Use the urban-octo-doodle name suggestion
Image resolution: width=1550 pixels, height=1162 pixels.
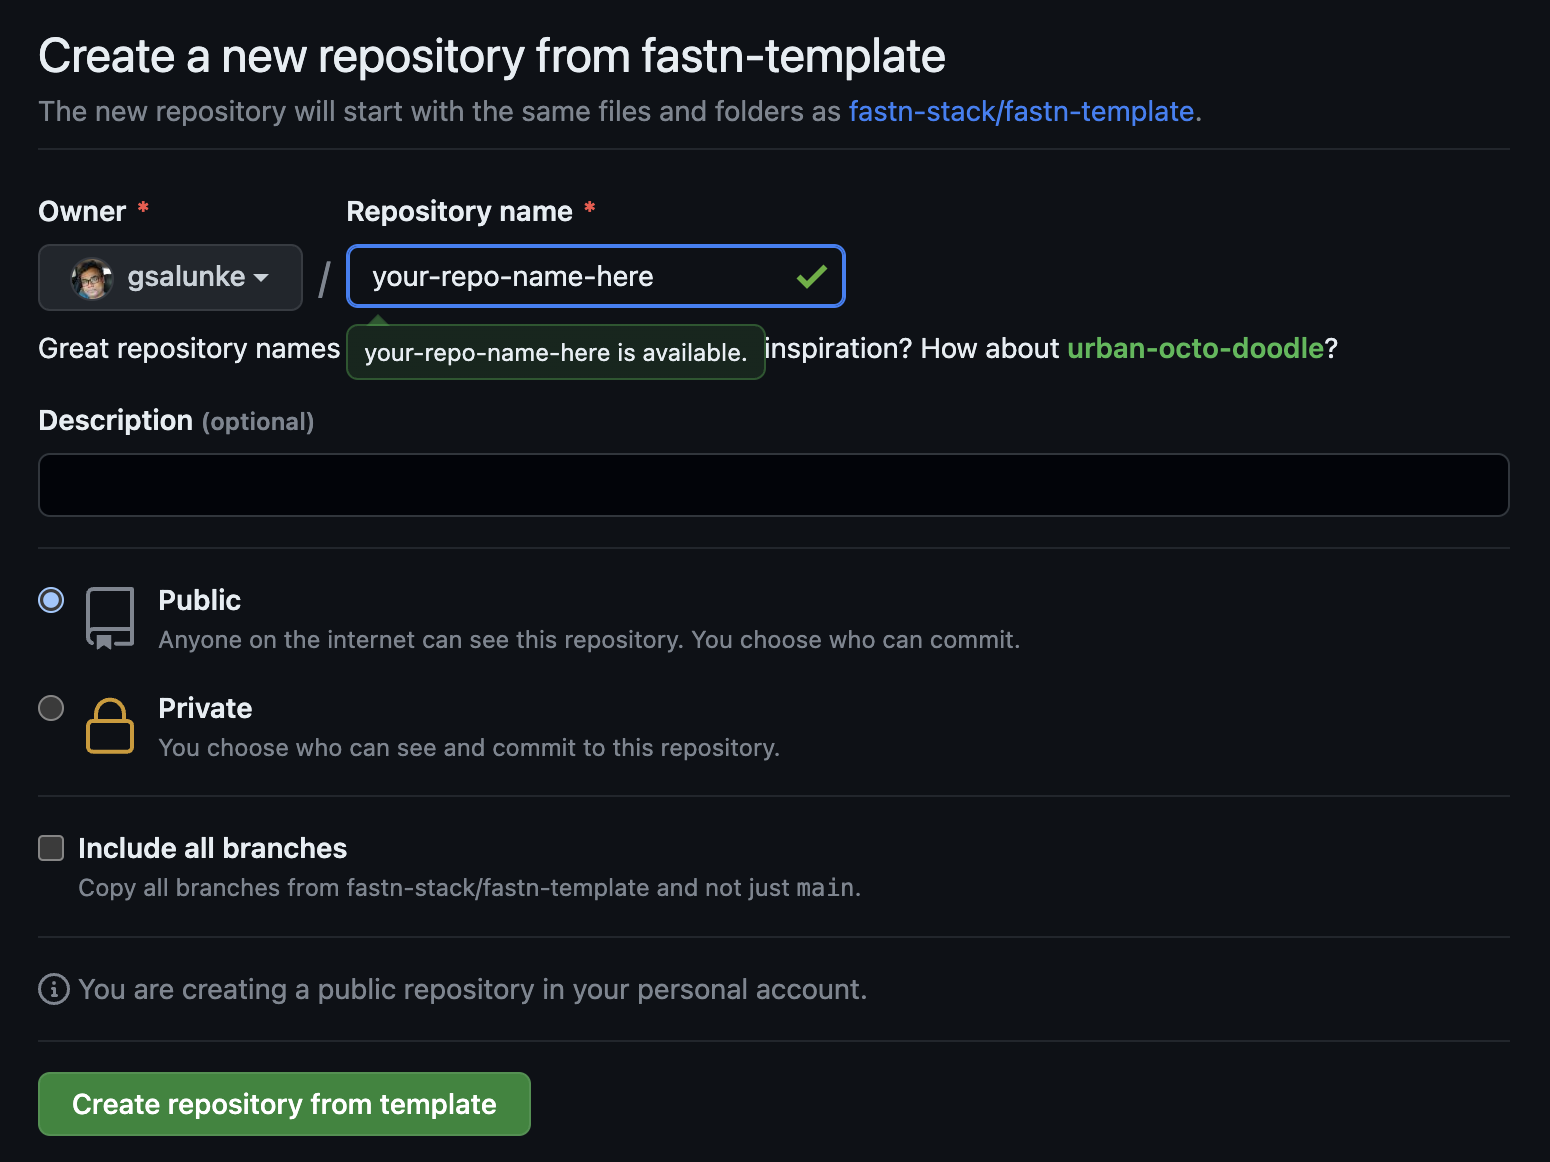(1195, 348)
